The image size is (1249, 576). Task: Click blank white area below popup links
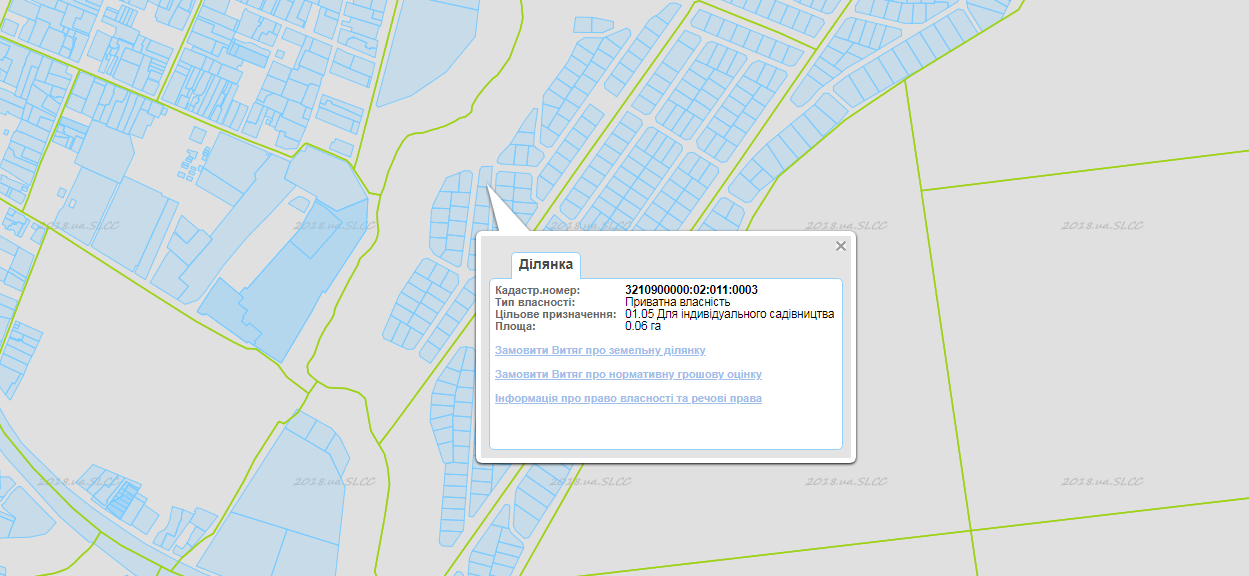coord(665,428)
